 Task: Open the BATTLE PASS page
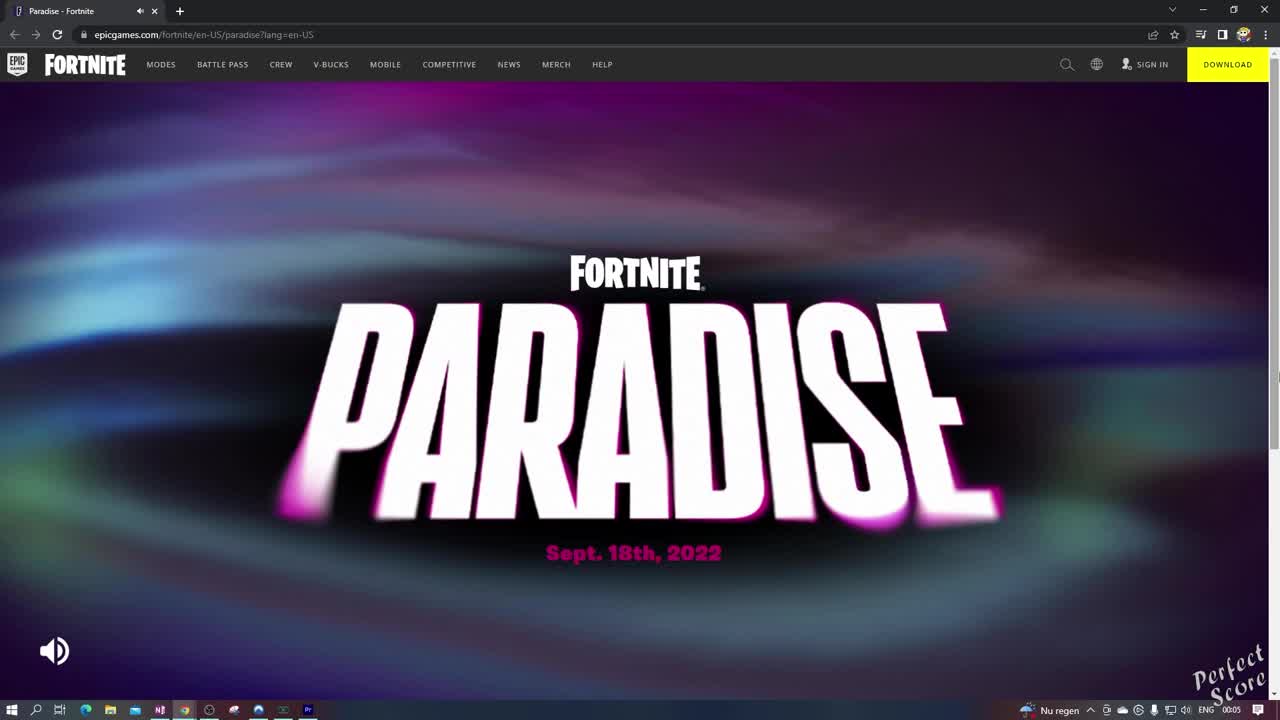[222, 65]
